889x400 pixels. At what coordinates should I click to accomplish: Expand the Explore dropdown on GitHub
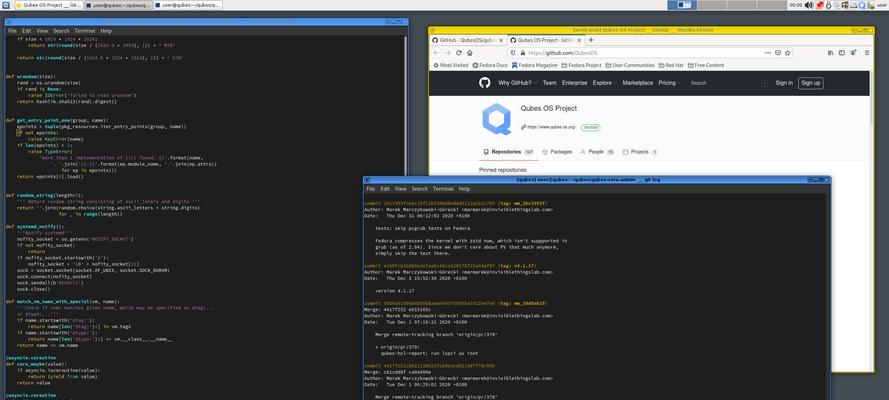604,83
